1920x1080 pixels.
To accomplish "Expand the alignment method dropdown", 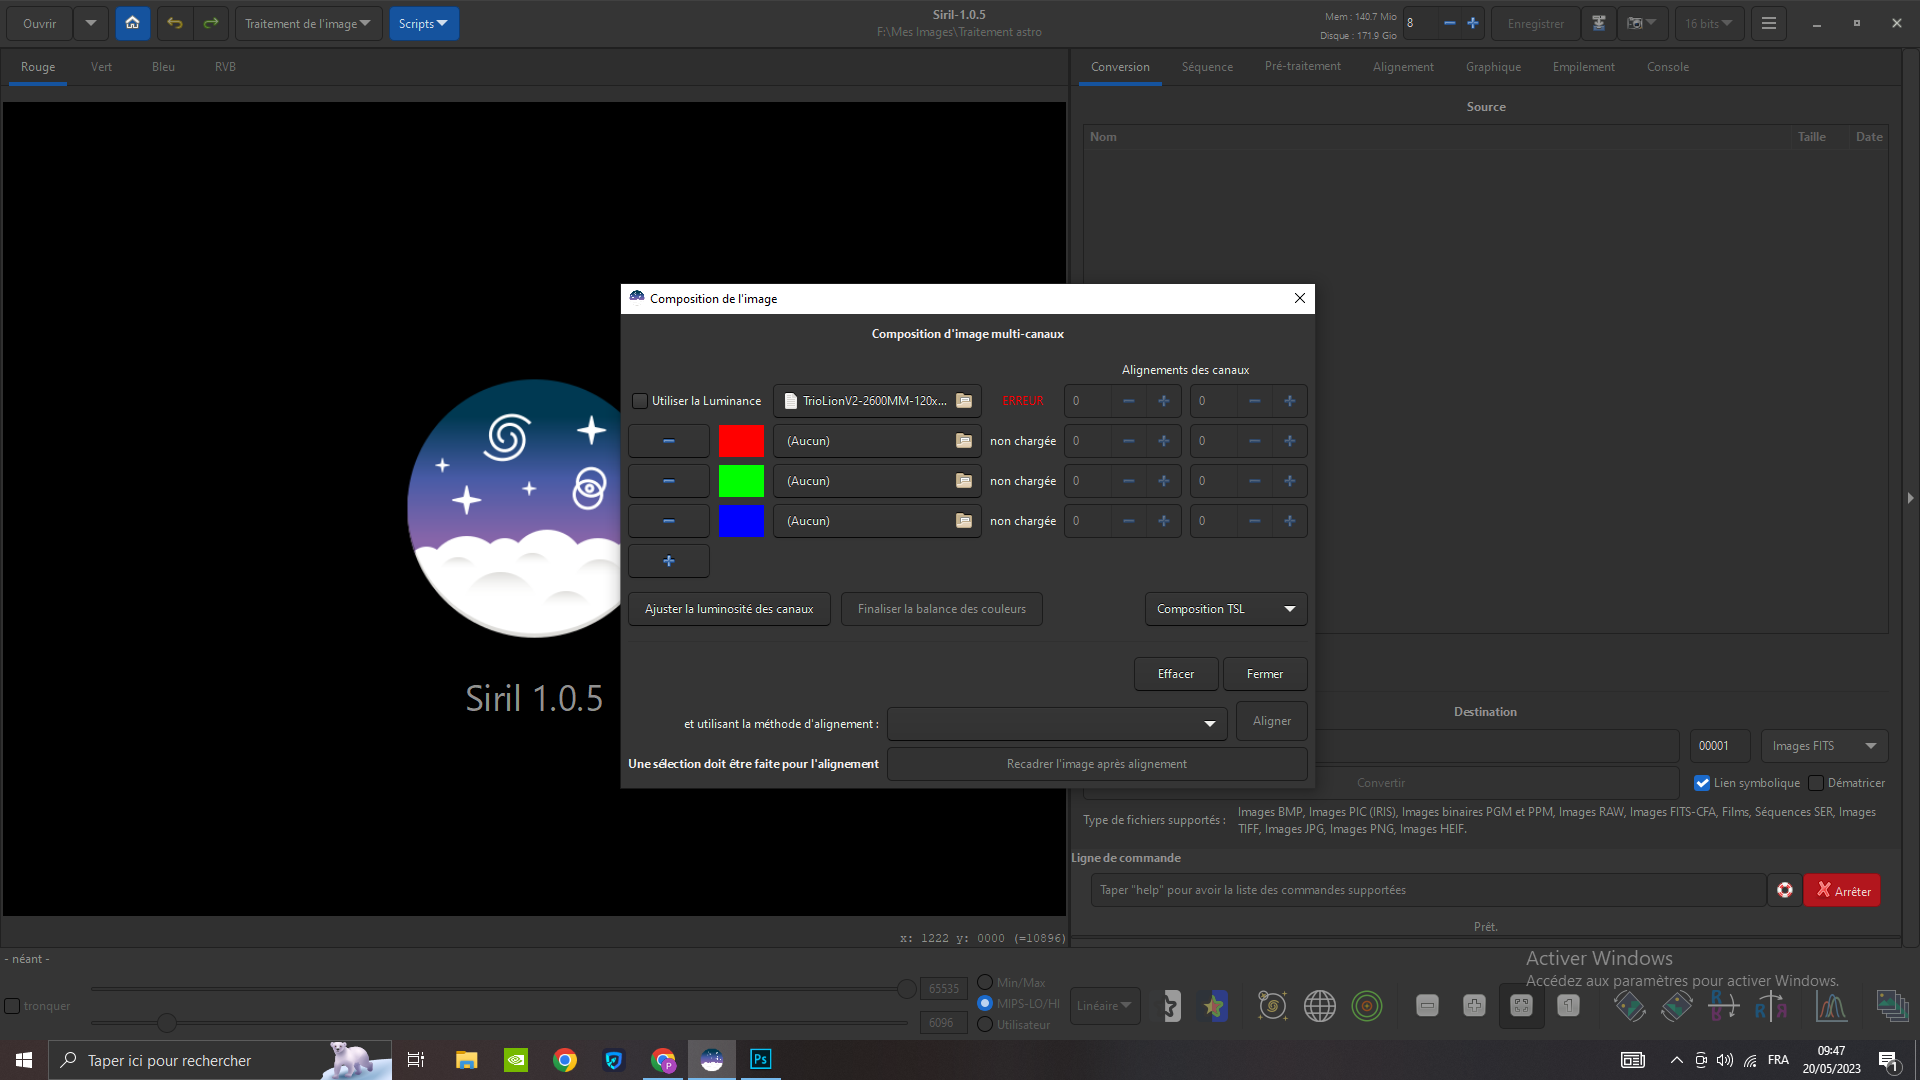I will [1057, 723].
